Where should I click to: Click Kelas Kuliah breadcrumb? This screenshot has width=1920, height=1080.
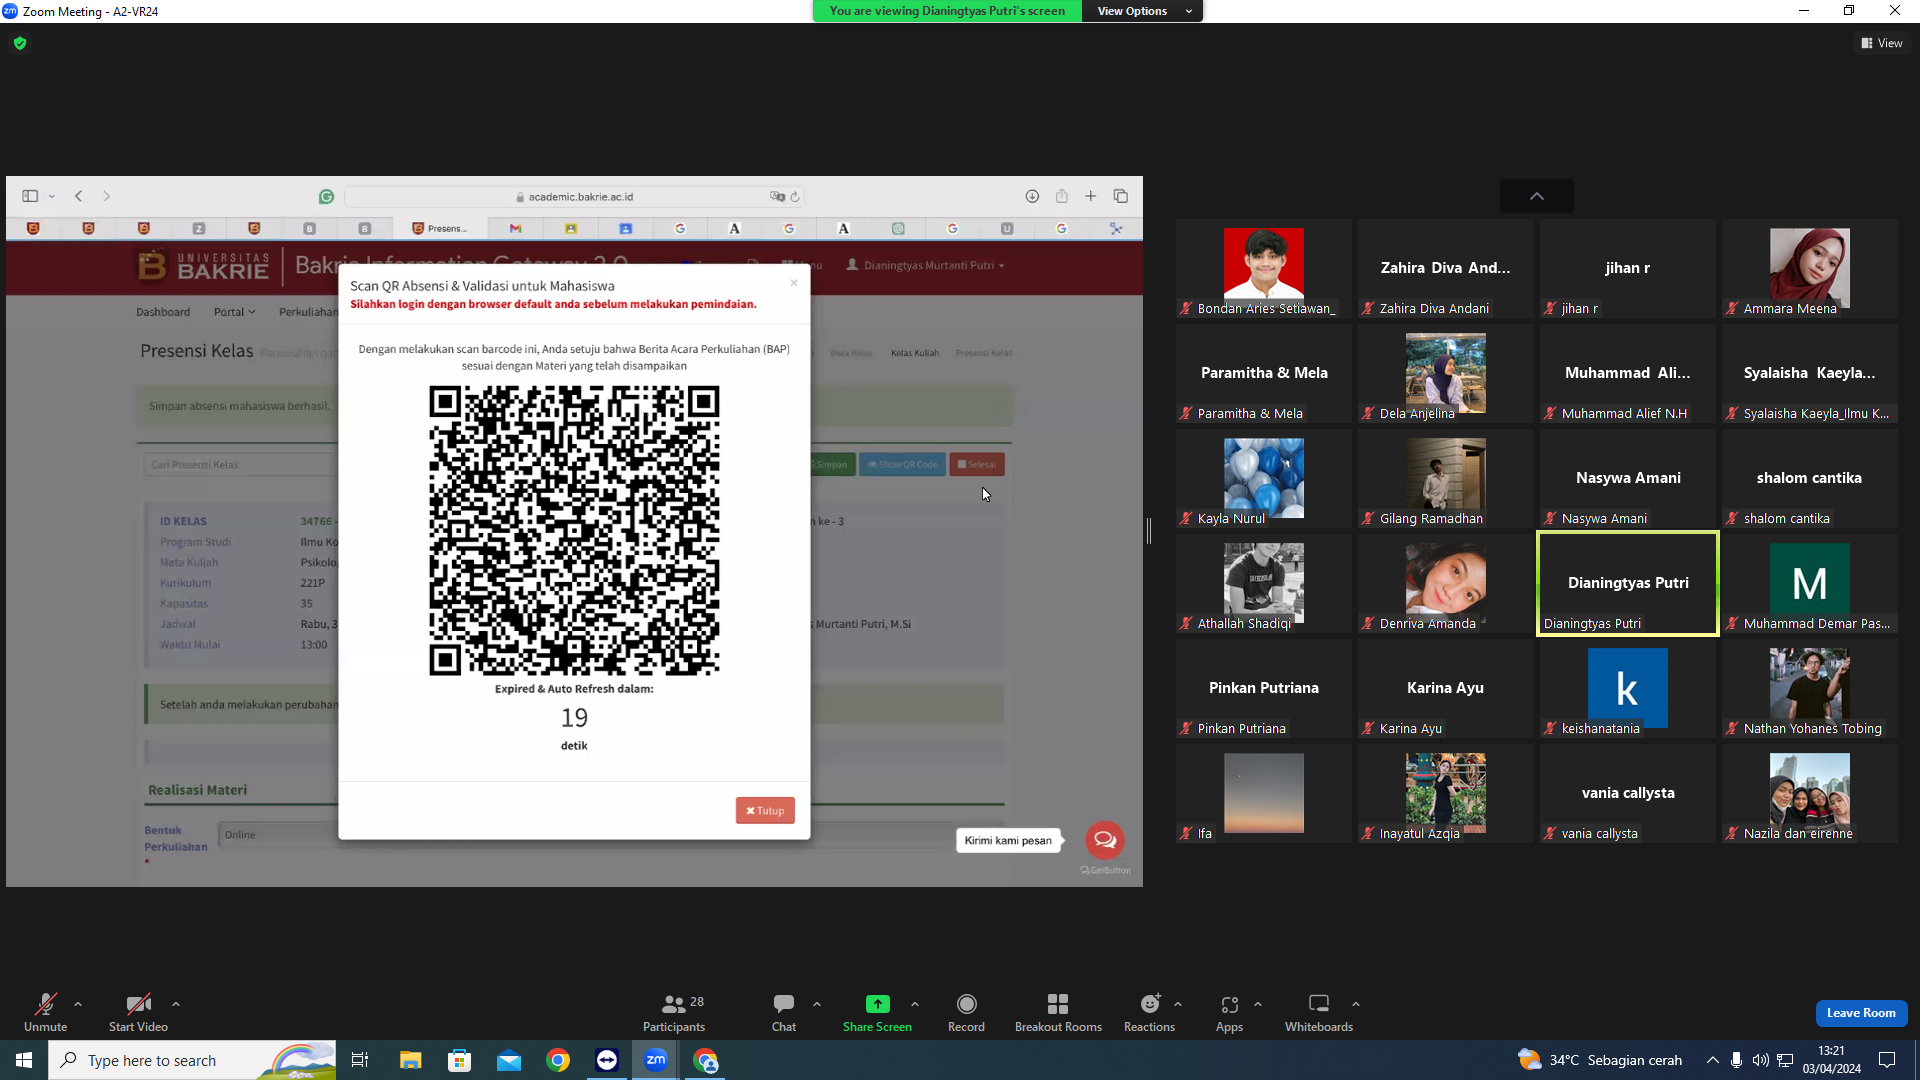tap(915, 353)
